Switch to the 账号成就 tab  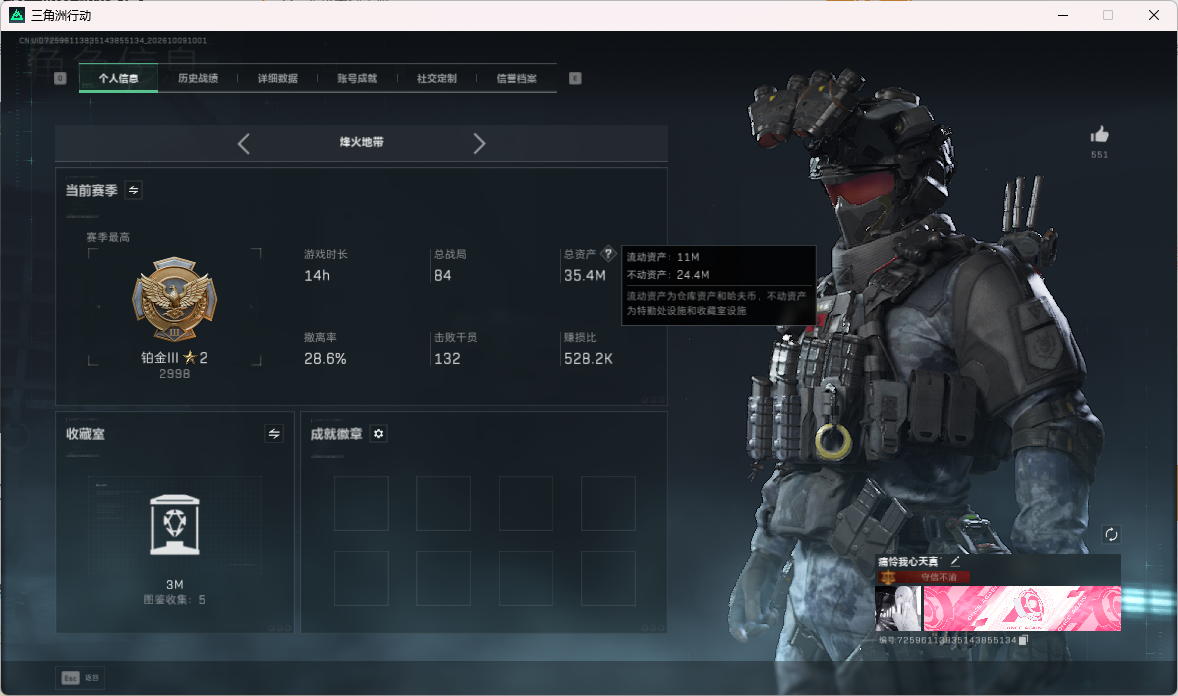(357, 78)
